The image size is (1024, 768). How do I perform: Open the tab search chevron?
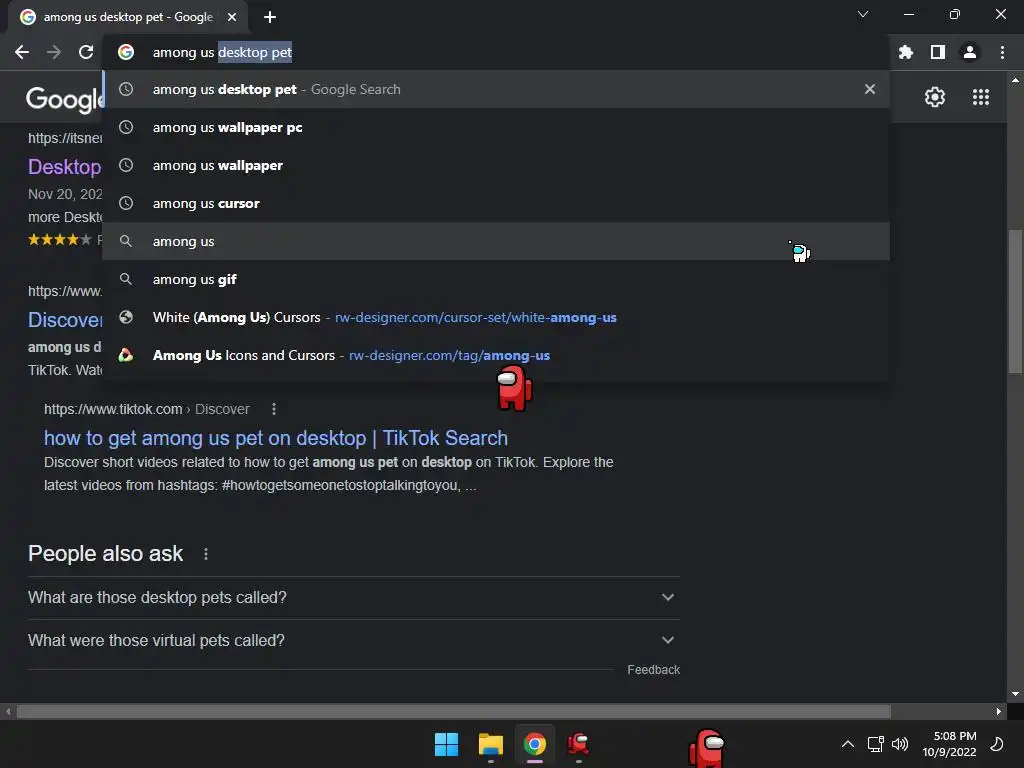(x=863, y=14)
